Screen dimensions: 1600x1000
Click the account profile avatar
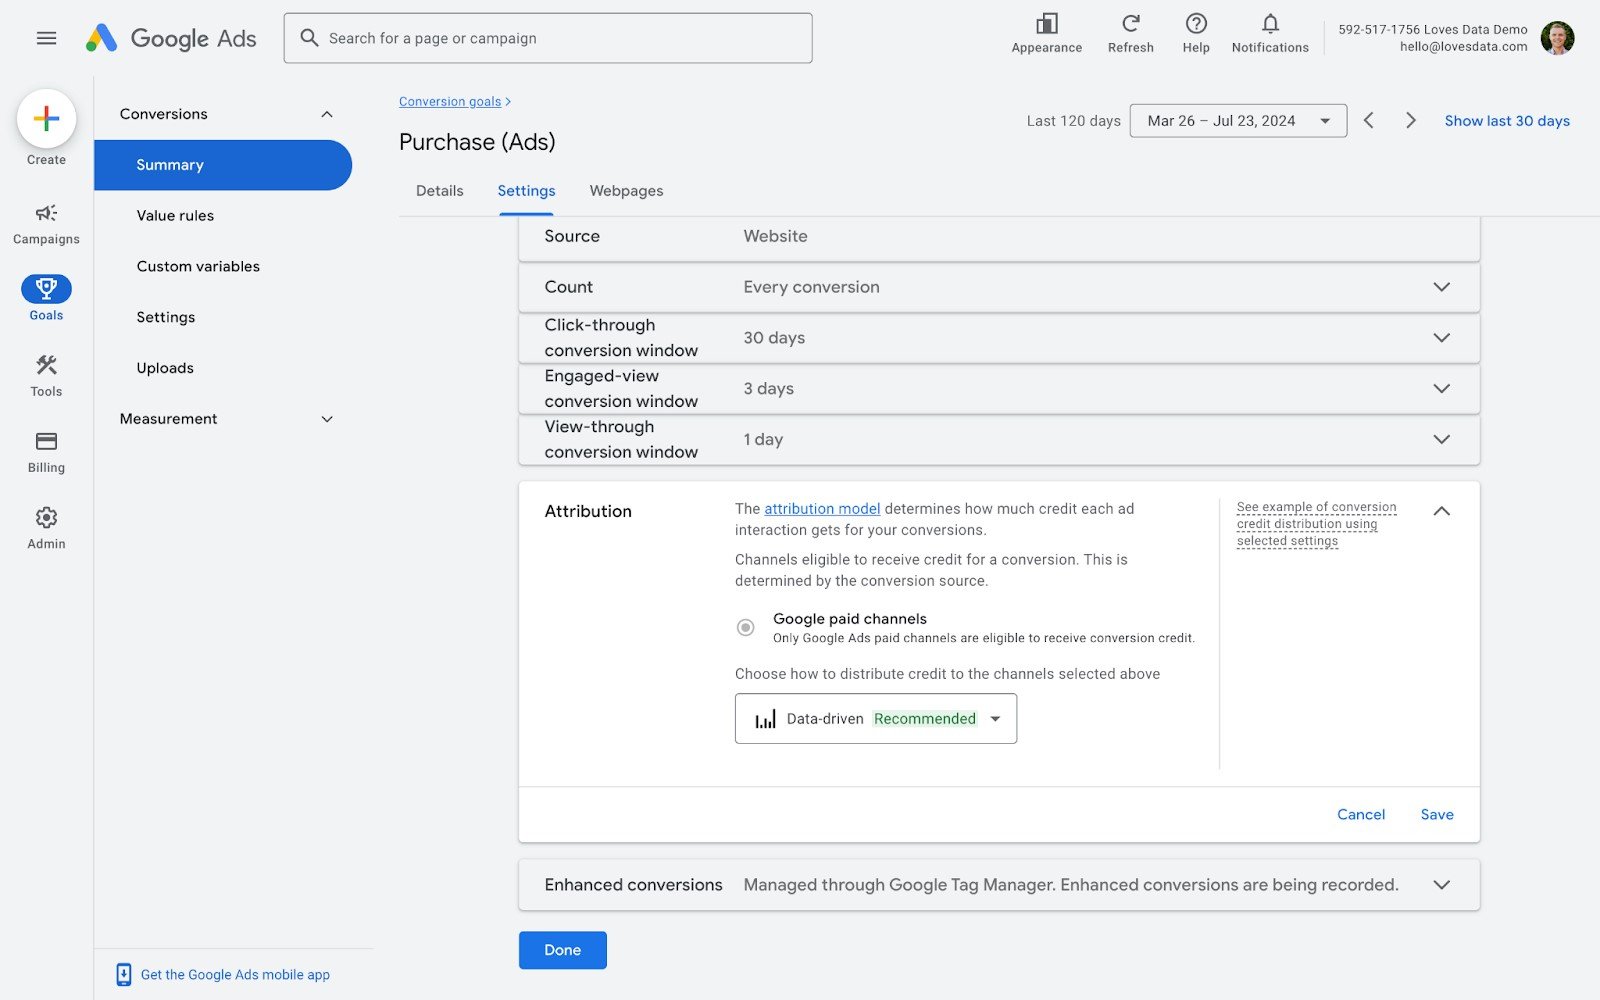coord(1557,38)
